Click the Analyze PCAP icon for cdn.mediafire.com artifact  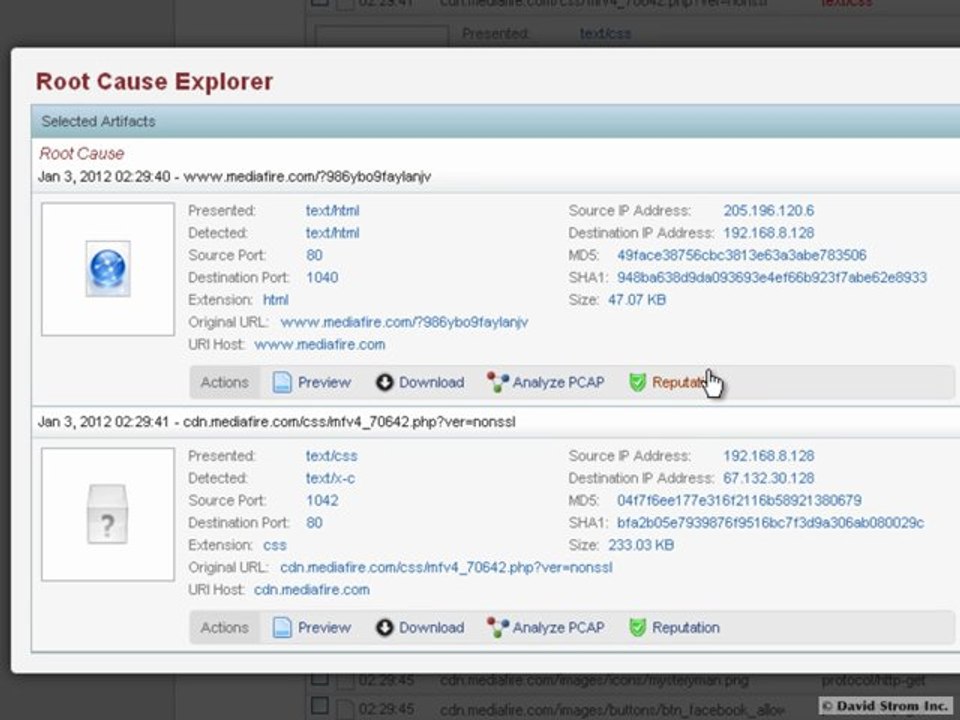(497, 628)
